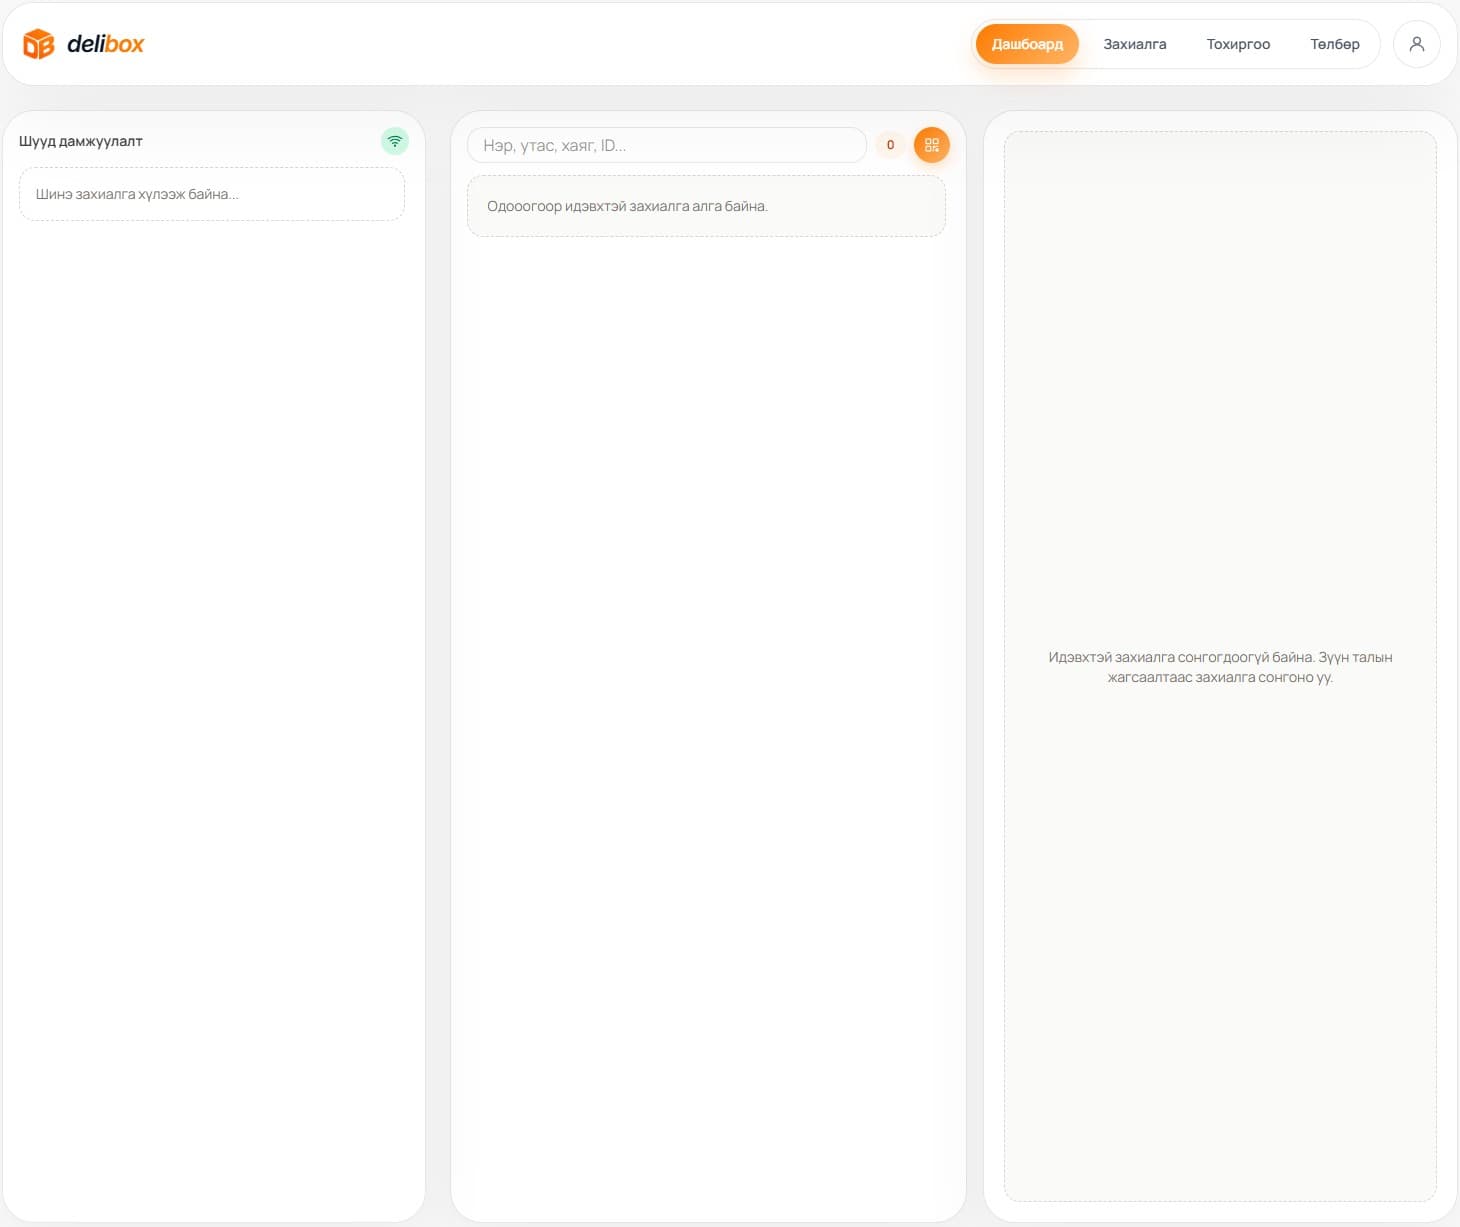The height and width of the screenshot is (1227, 1460).
Task: Click the delibox orange box logo
Action: point(38,44)
